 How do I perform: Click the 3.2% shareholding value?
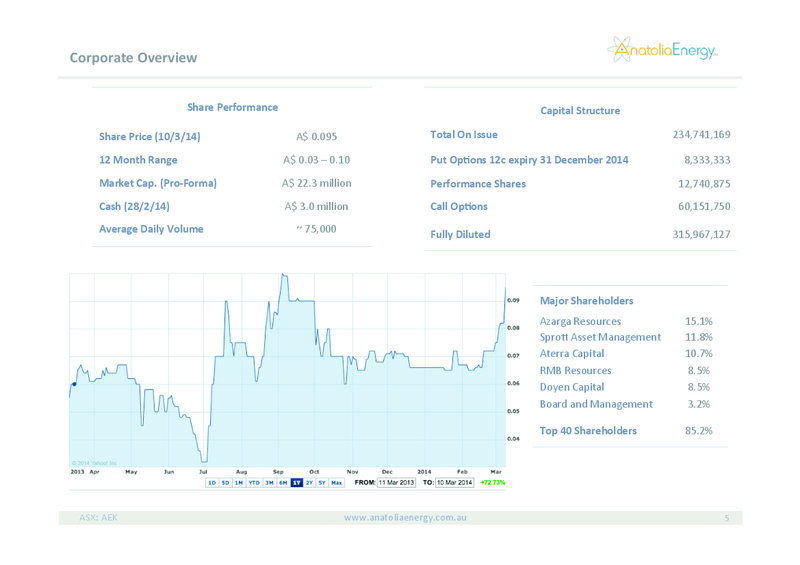[x=698, y=404]
